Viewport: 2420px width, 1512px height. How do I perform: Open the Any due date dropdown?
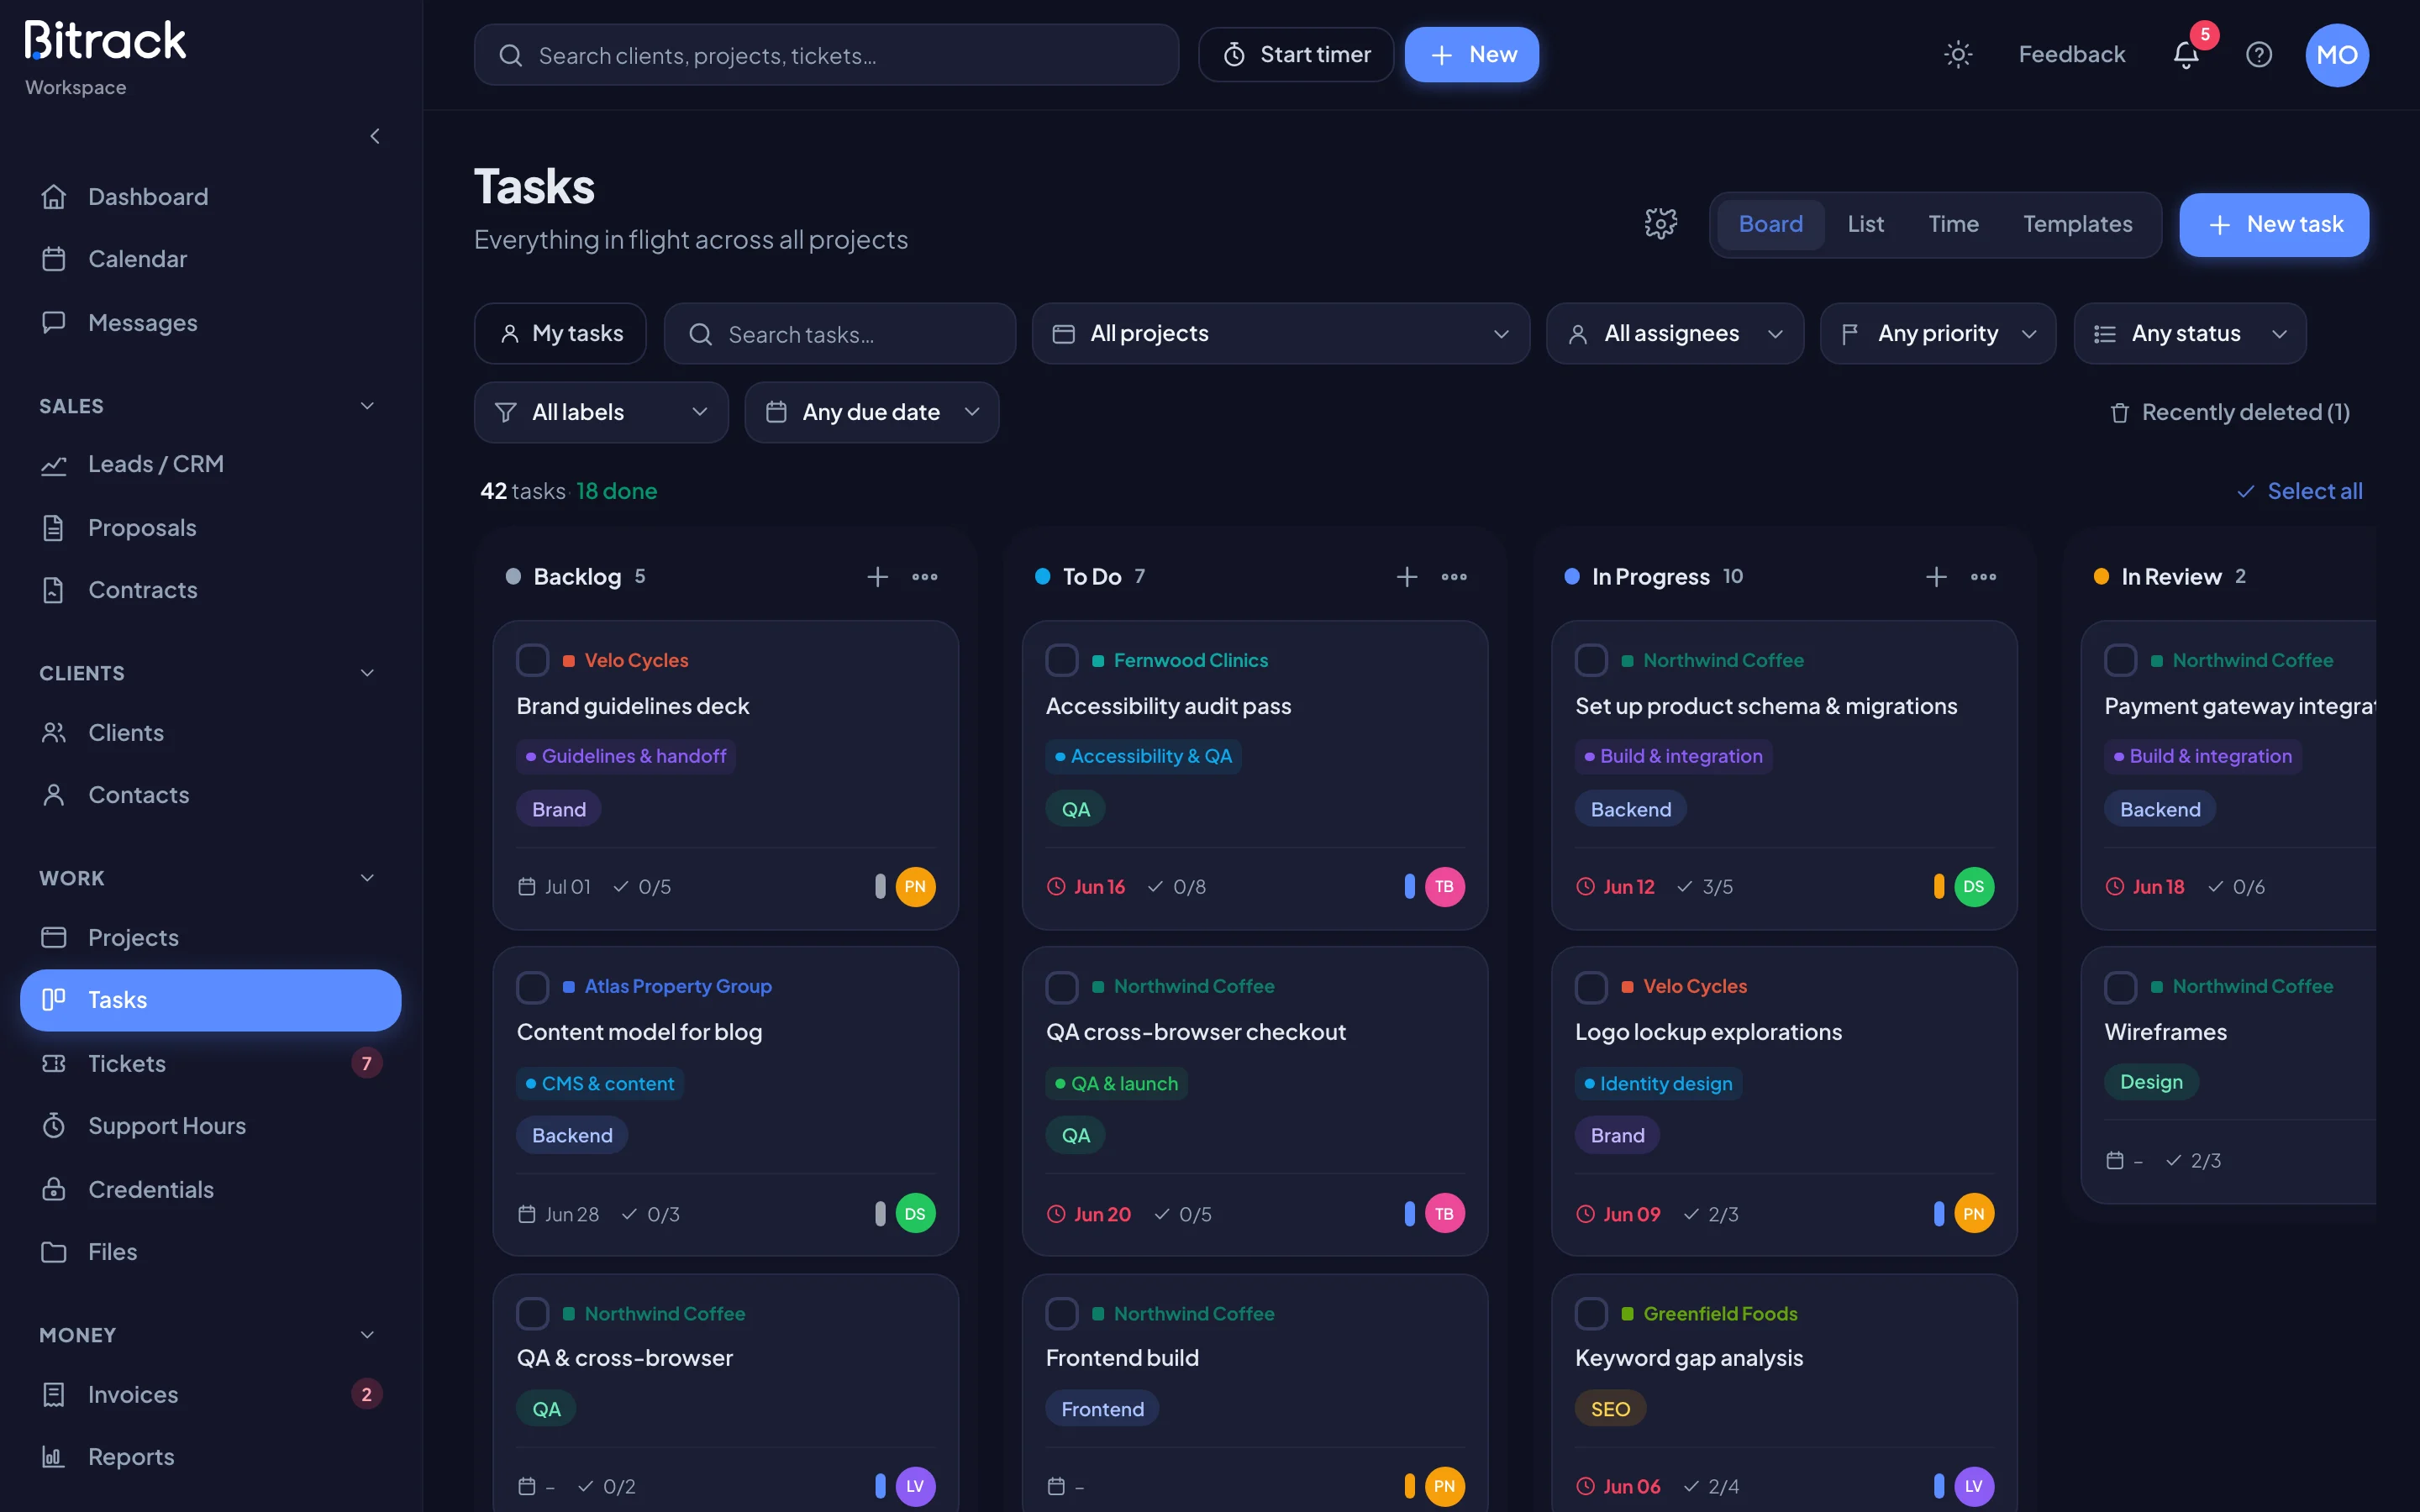[x=871, y=412]
